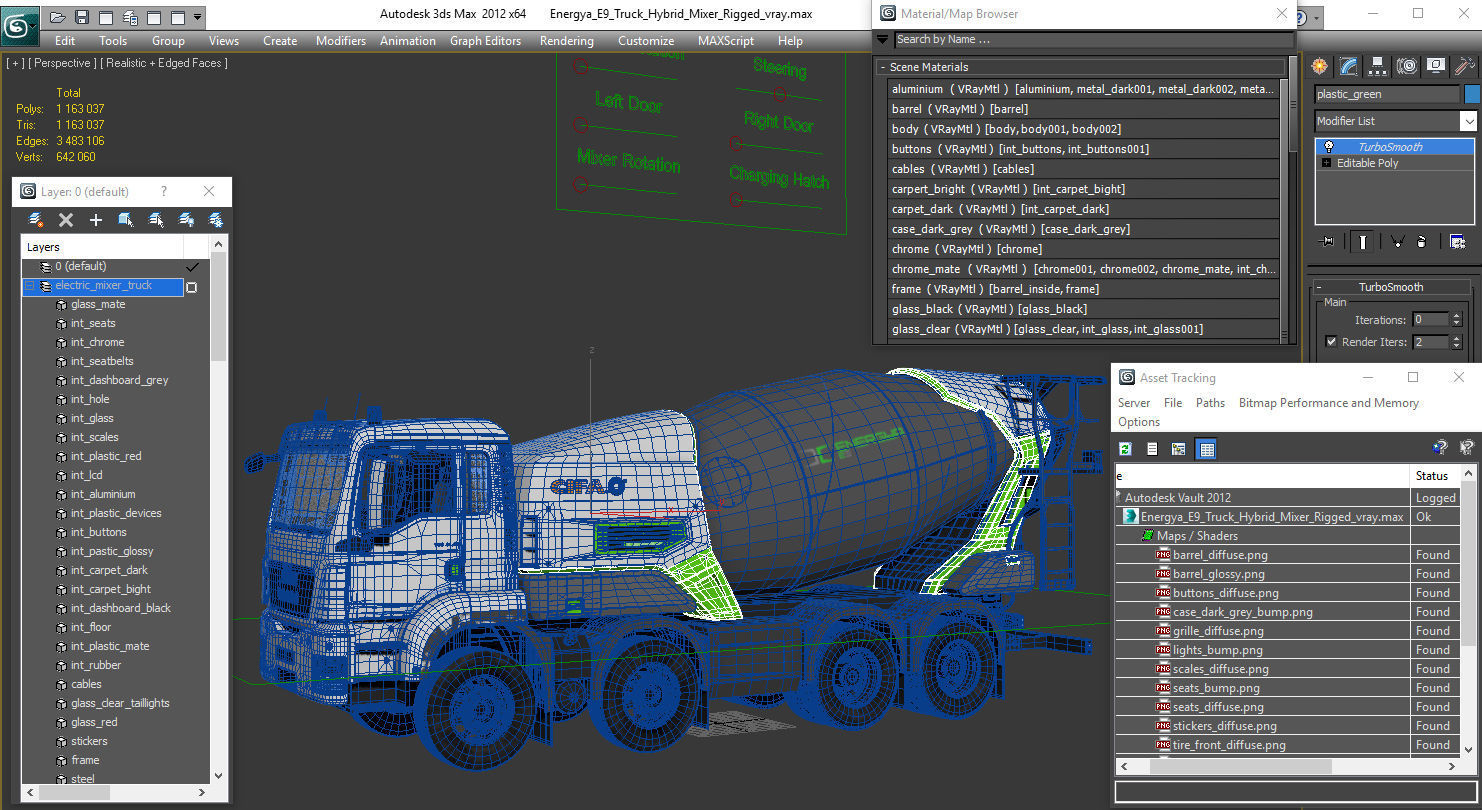Click Tree View icon in Asset Tracking toolbar
The image size is (1482, 810).
[1179, 449]
